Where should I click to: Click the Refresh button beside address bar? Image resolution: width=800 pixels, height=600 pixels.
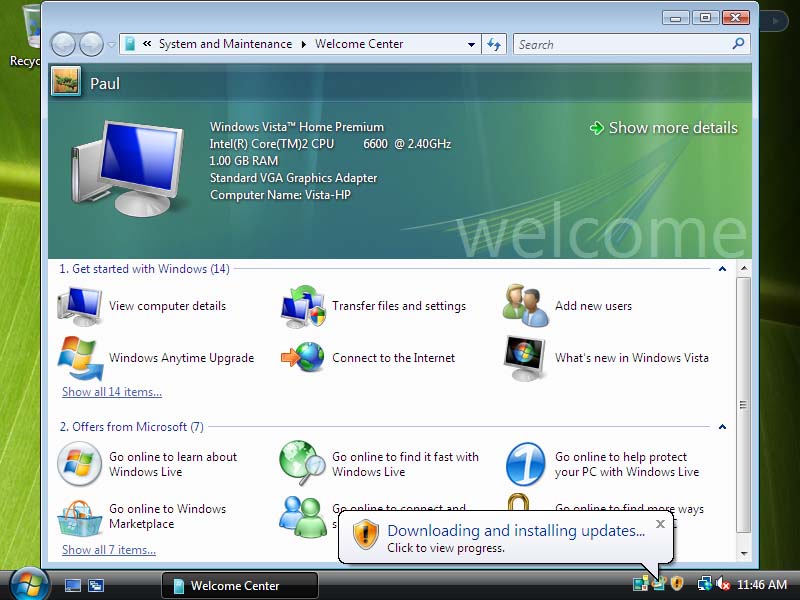pos(493,44)
